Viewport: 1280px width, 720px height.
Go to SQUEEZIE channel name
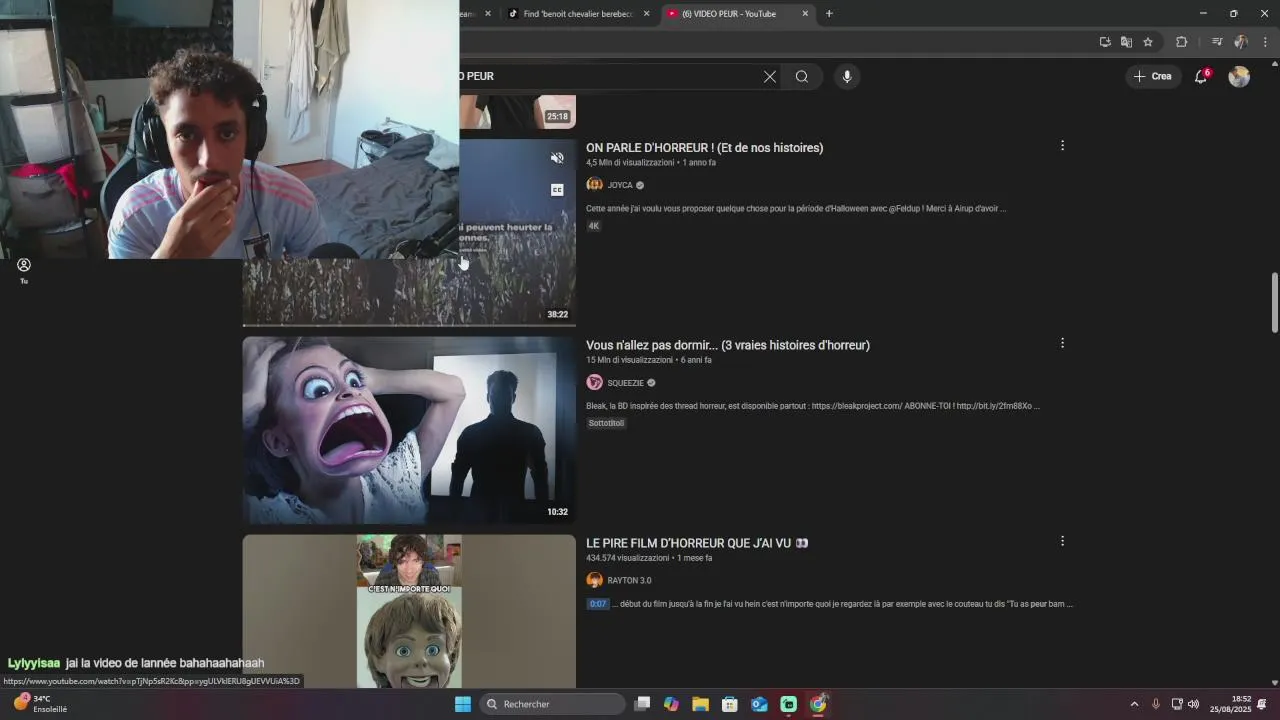point(626,383)
